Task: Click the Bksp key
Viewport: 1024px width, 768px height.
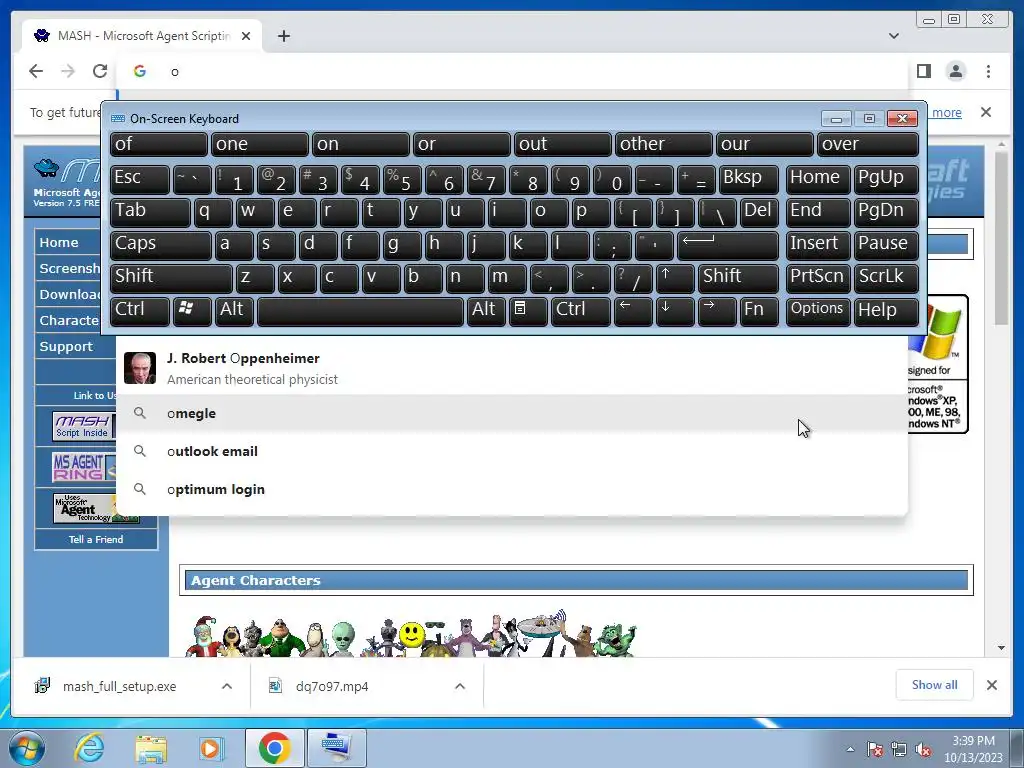Action: pos(748,179)
